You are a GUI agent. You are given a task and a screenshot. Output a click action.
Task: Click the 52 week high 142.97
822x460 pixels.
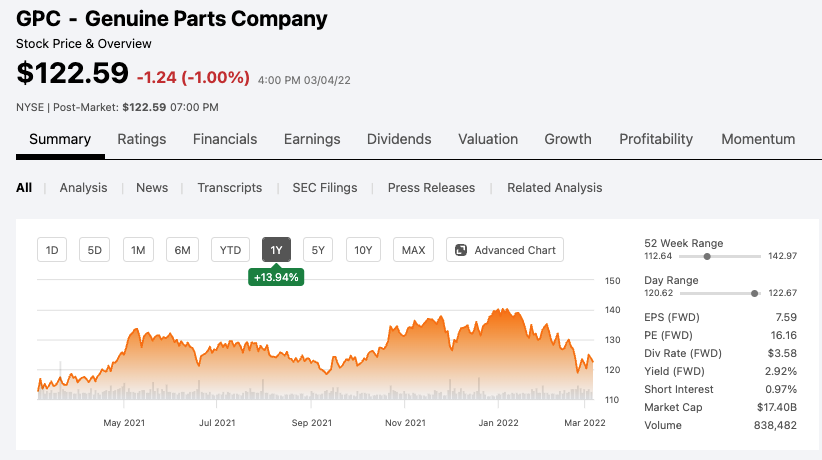(x=783, y=256)
